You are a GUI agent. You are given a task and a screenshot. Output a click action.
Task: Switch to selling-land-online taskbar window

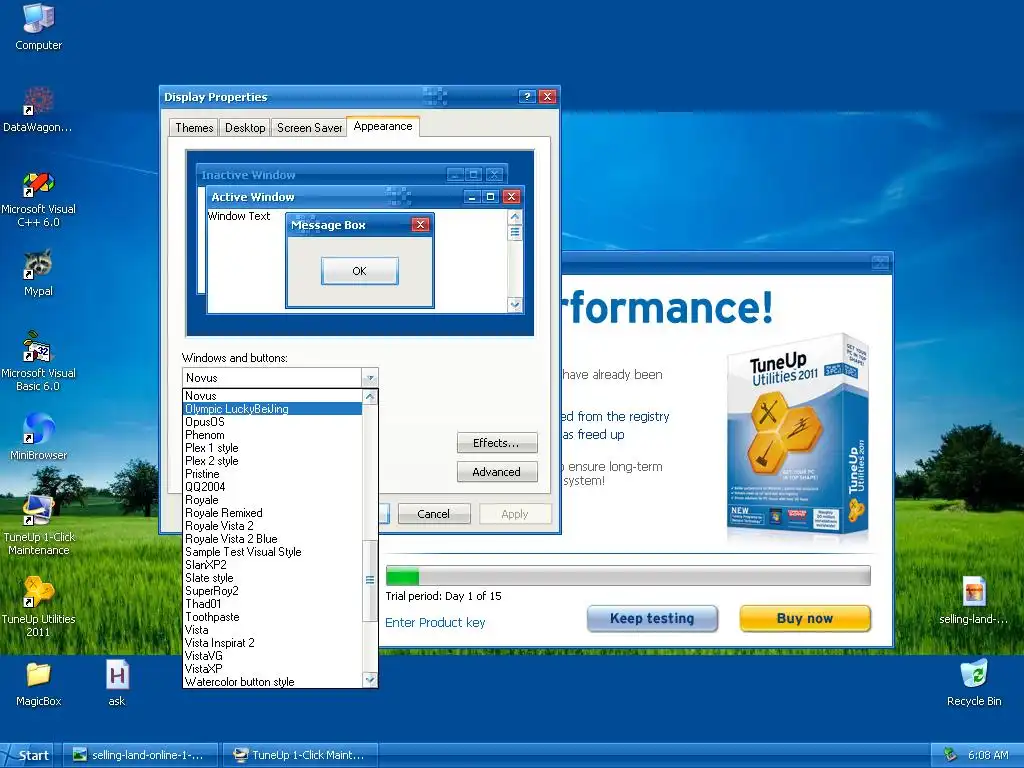coord(142,755)
